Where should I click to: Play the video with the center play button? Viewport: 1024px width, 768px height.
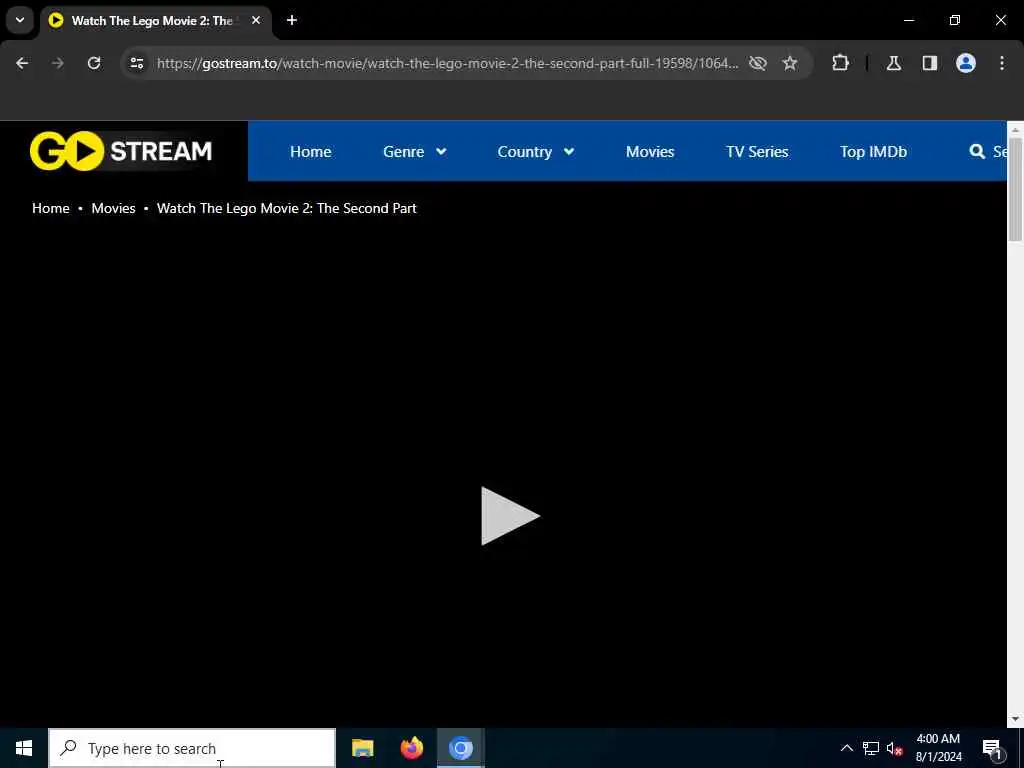click(510, 516)
